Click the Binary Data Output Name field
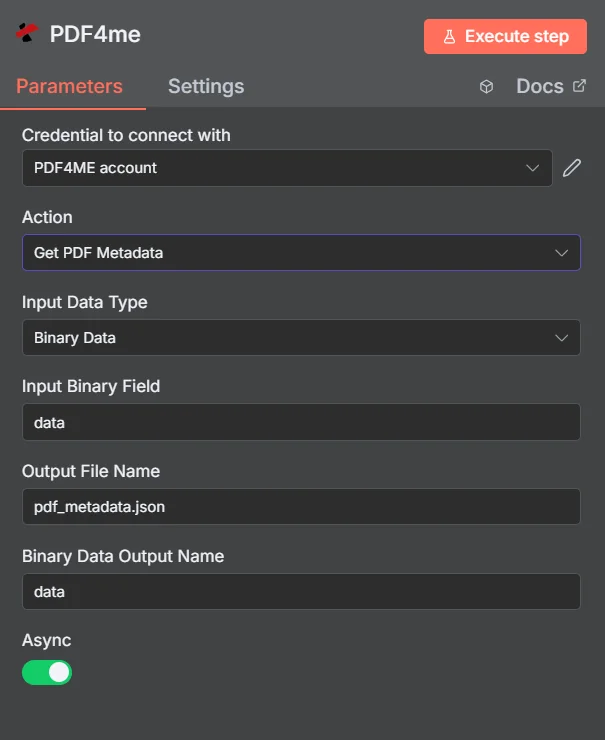The width and height of the screenshot is (605, 740). tap(301, 591)
